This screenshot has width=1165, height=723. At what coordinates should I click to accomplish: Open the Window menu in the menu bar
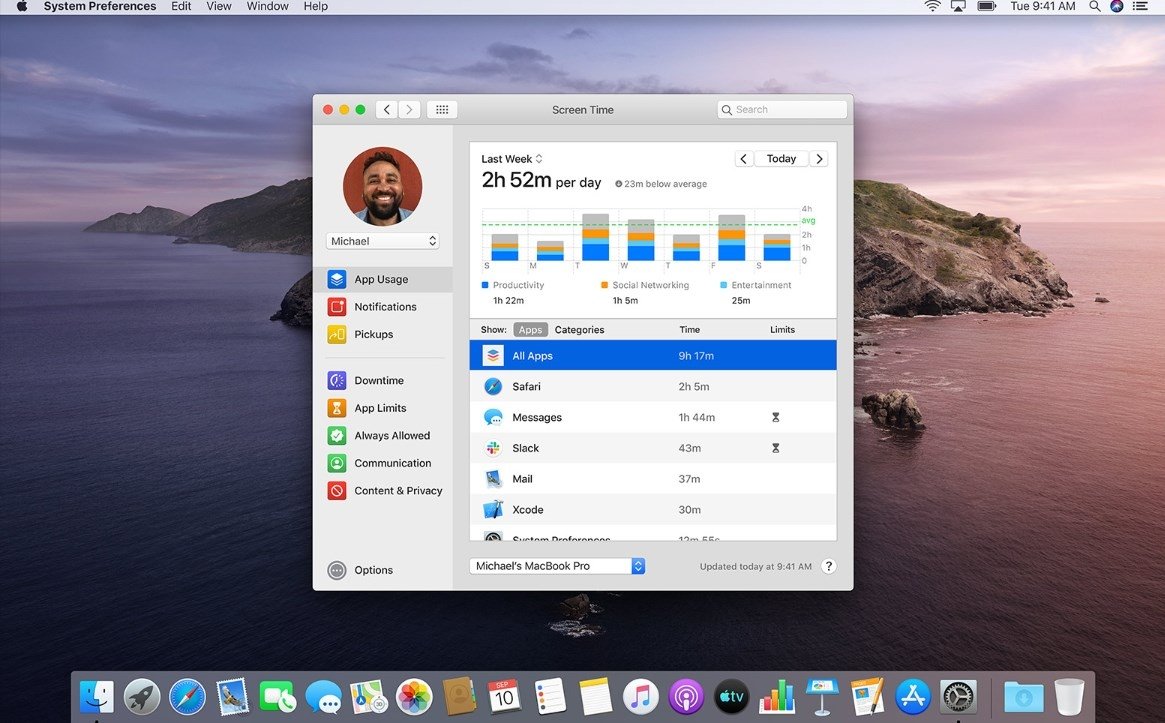266,6
